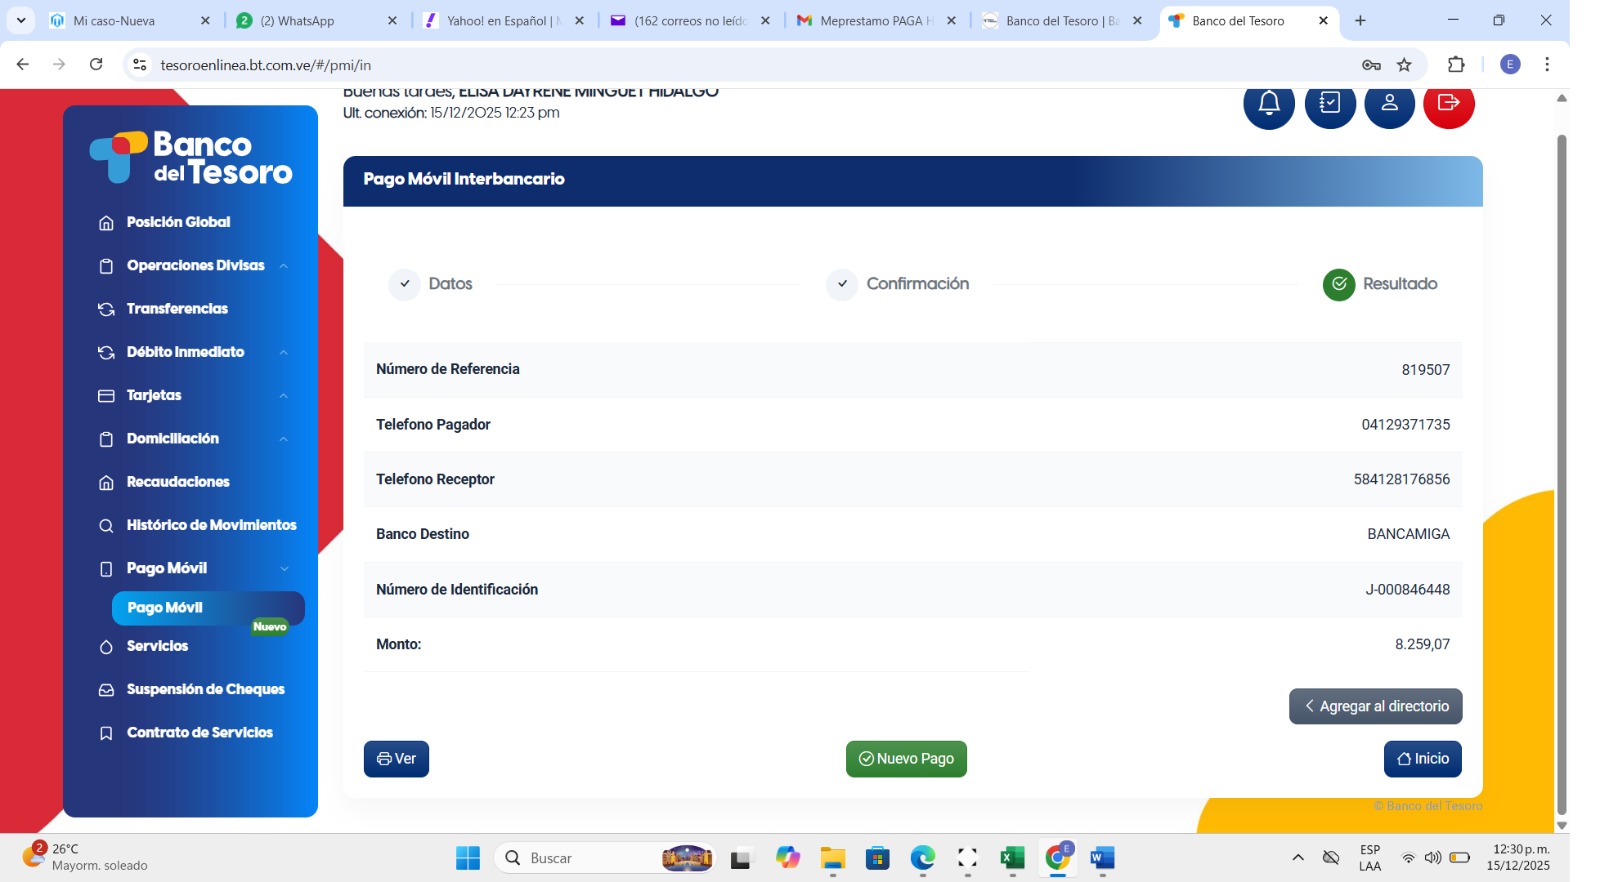
Task: Expand the Débito Inmediato menu
Action: click(x=185, y=352)
